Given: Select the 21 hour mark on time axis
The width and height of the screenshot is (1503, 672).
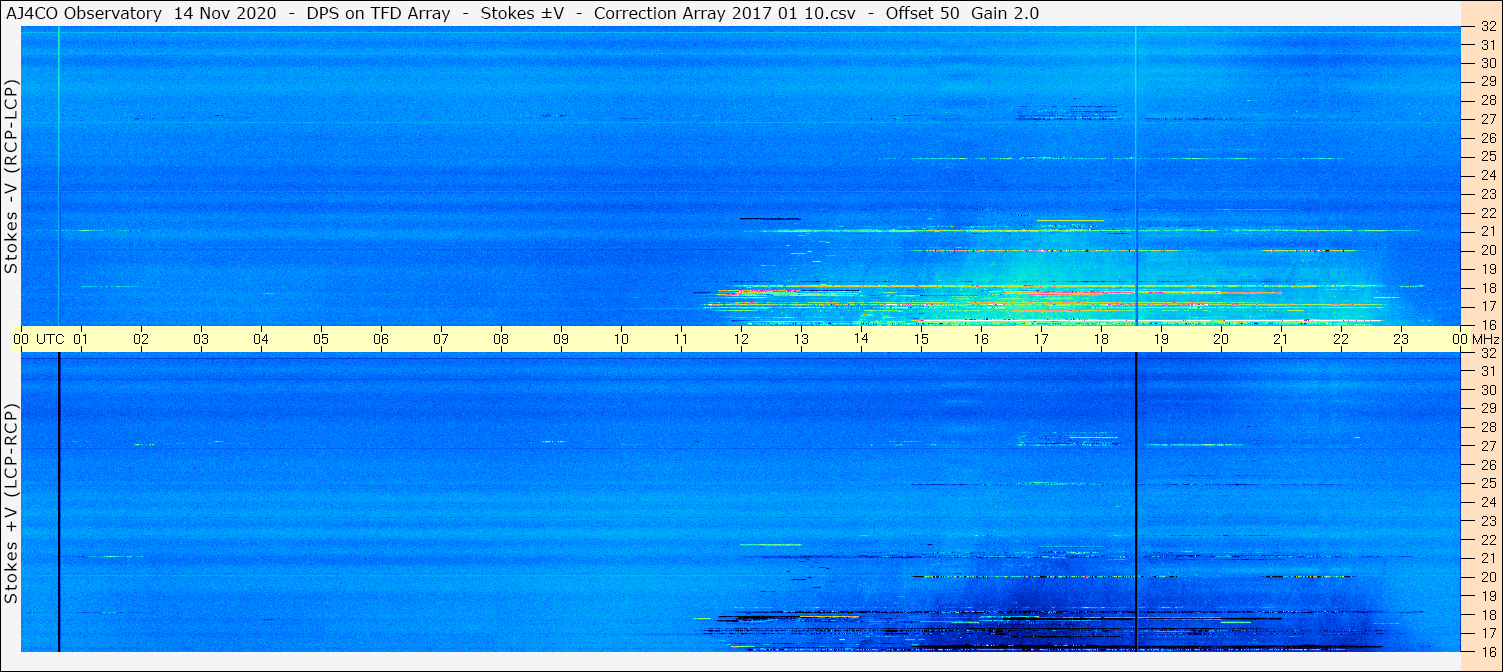Looking at the screenshot, I should coord(1281,339).
